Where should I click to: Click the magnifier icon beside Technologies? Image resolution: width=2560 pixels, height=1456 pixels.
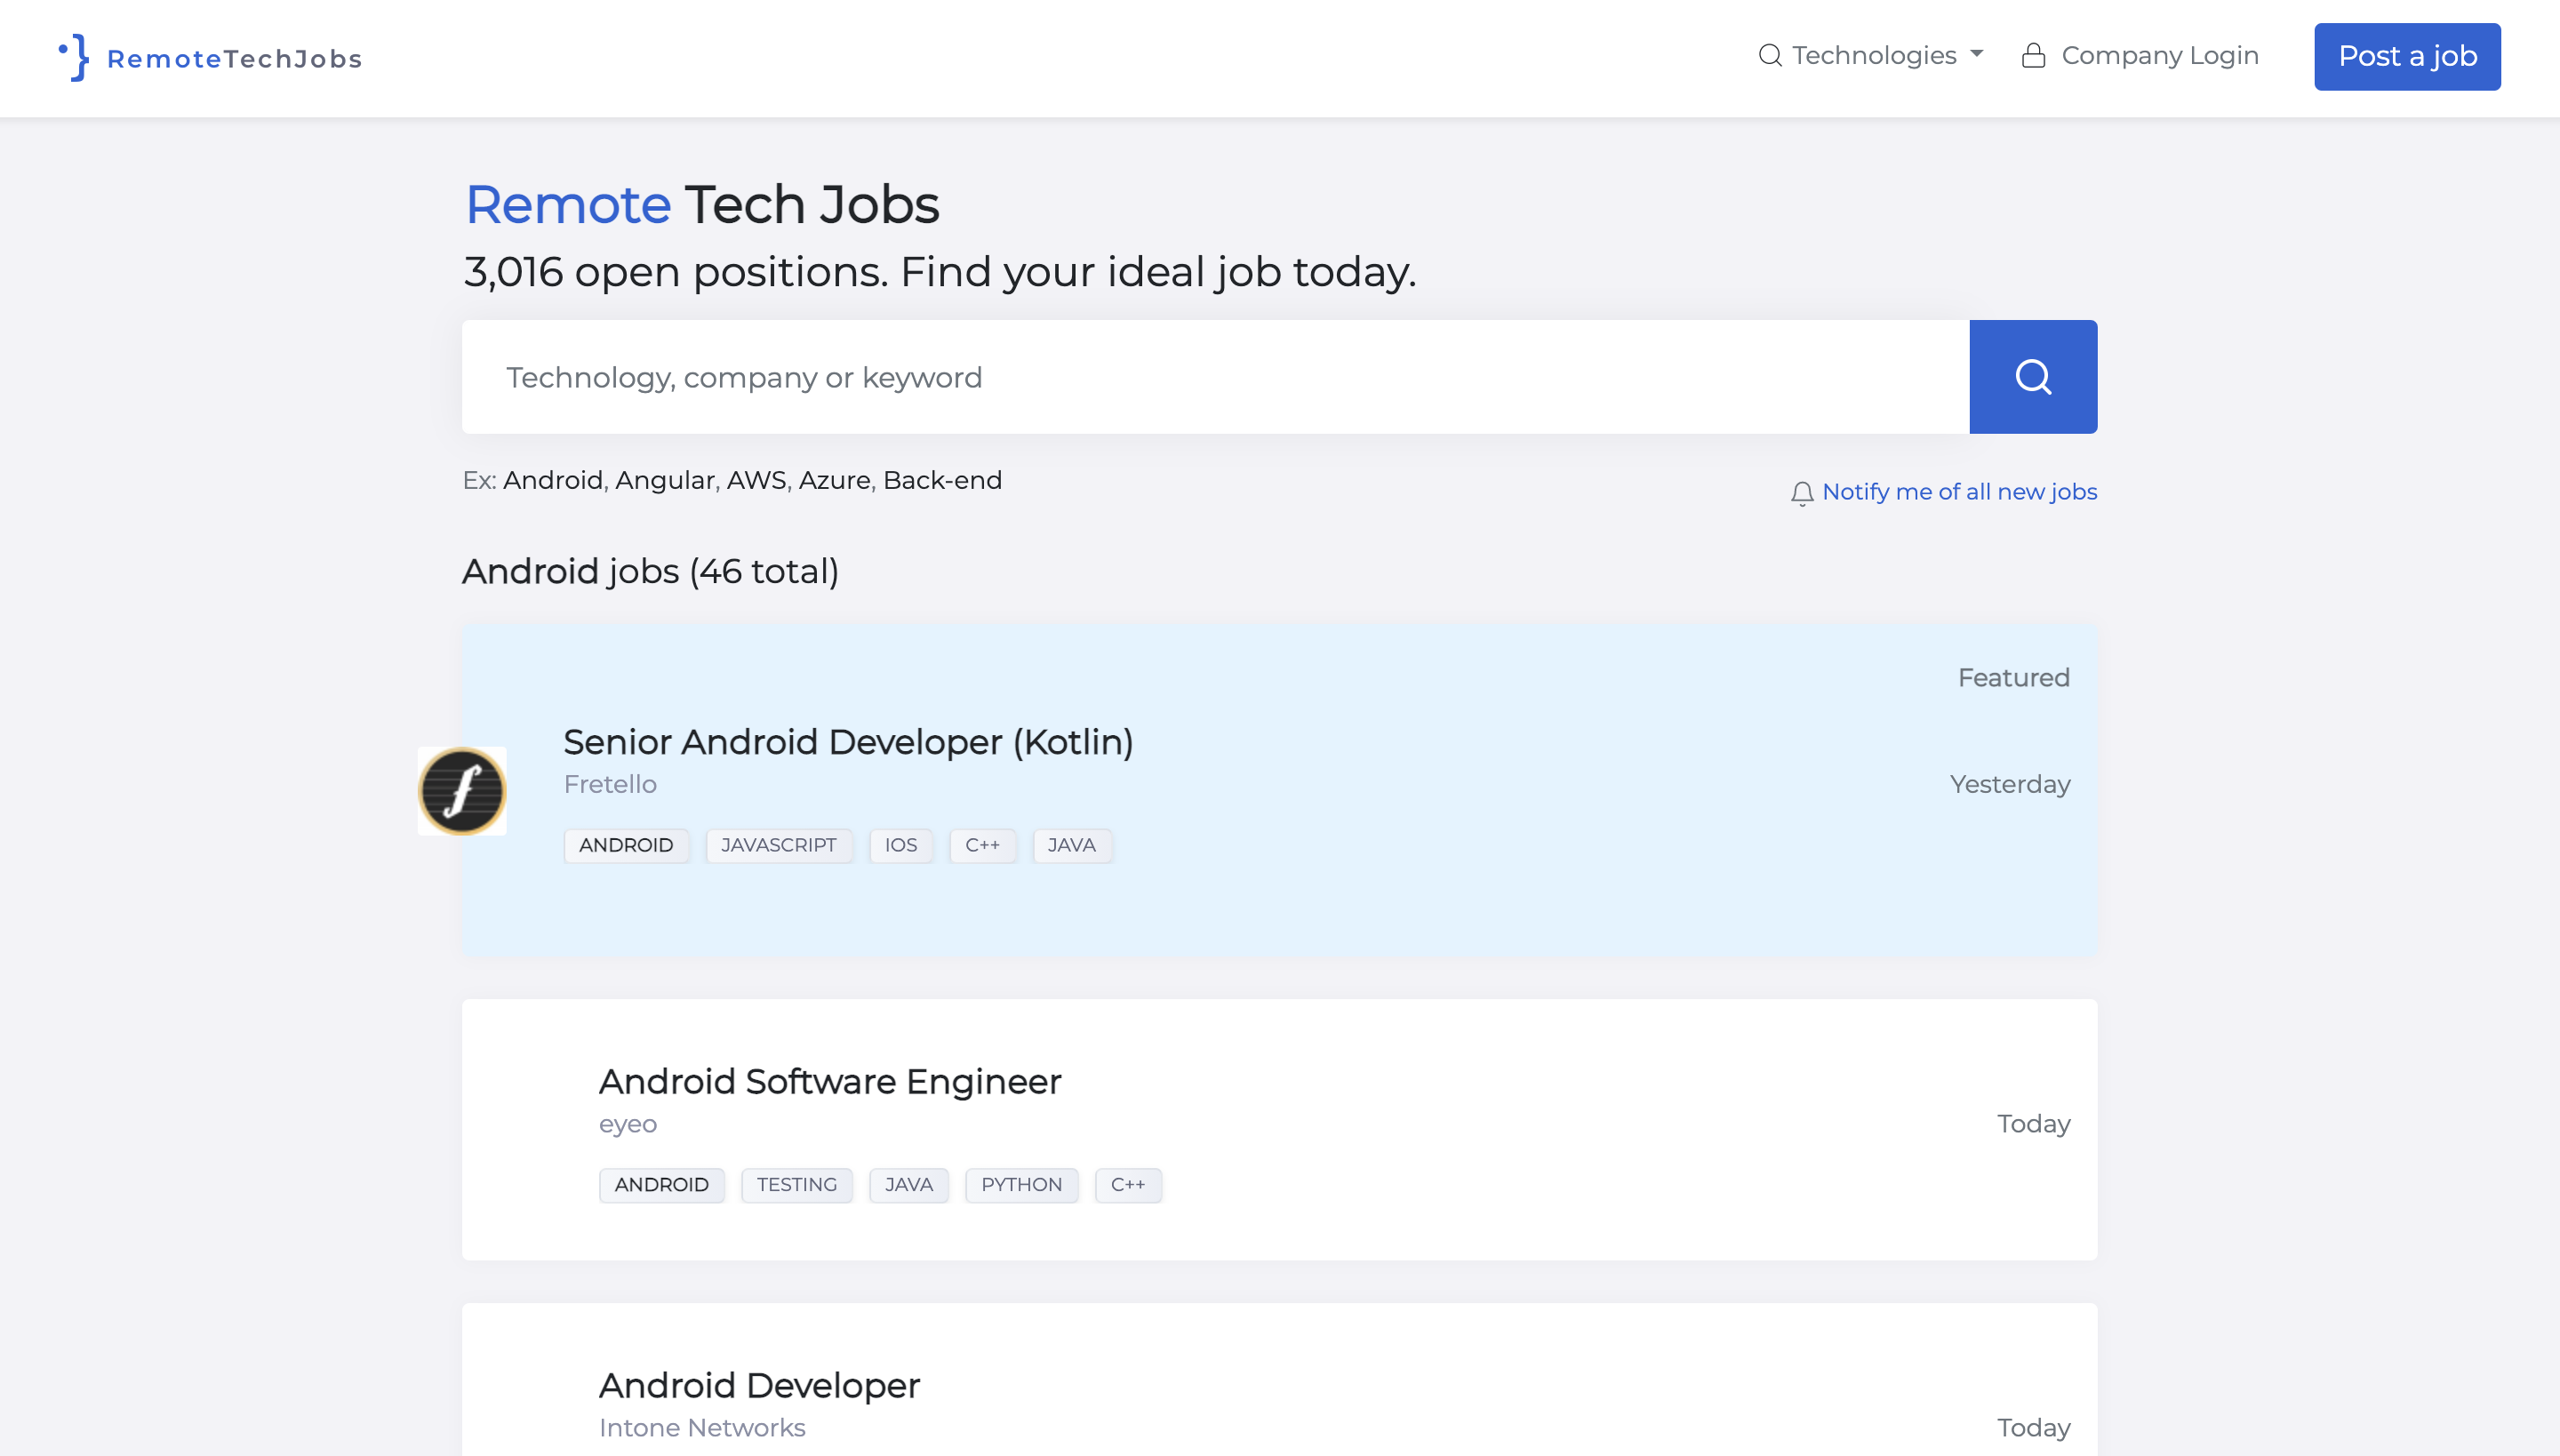pos(1770,55)
